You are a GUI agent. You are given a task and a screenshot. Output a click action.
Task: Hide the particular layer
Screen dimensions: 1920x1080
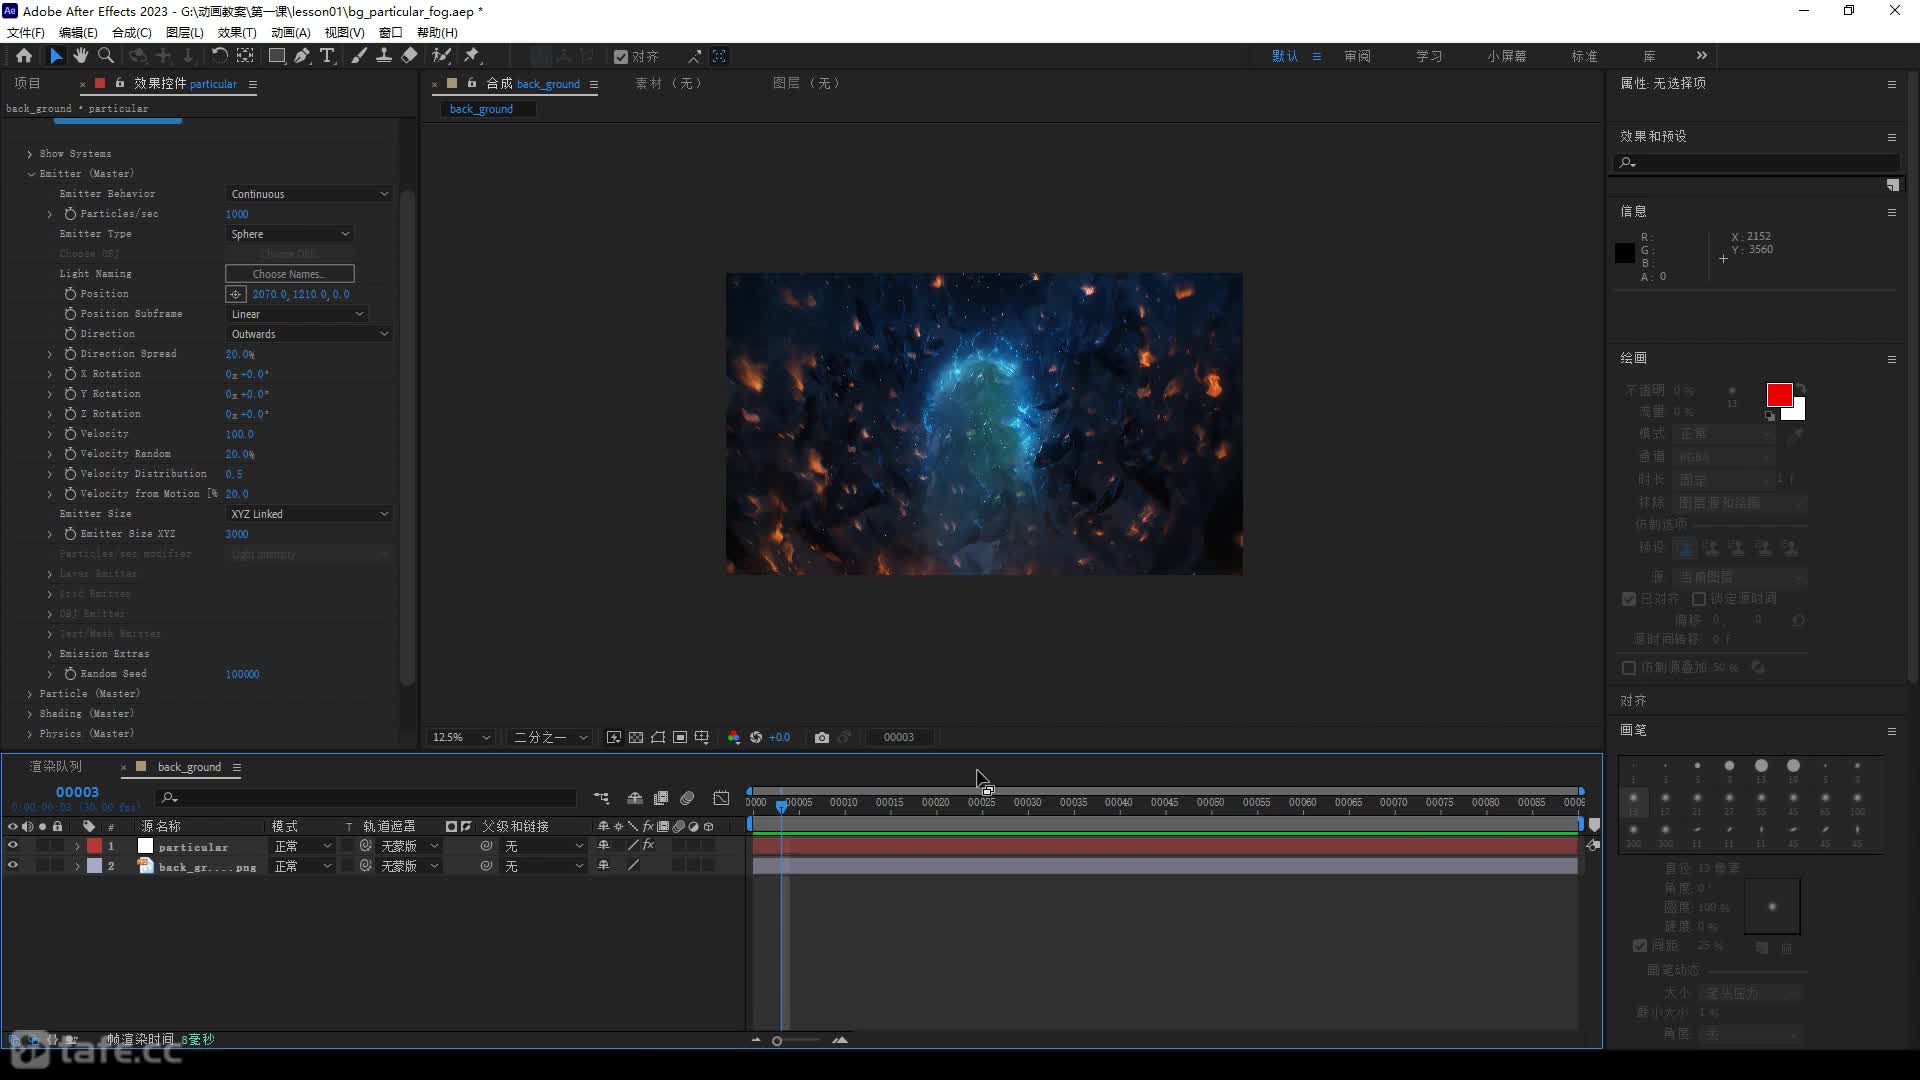click(12, 846)
